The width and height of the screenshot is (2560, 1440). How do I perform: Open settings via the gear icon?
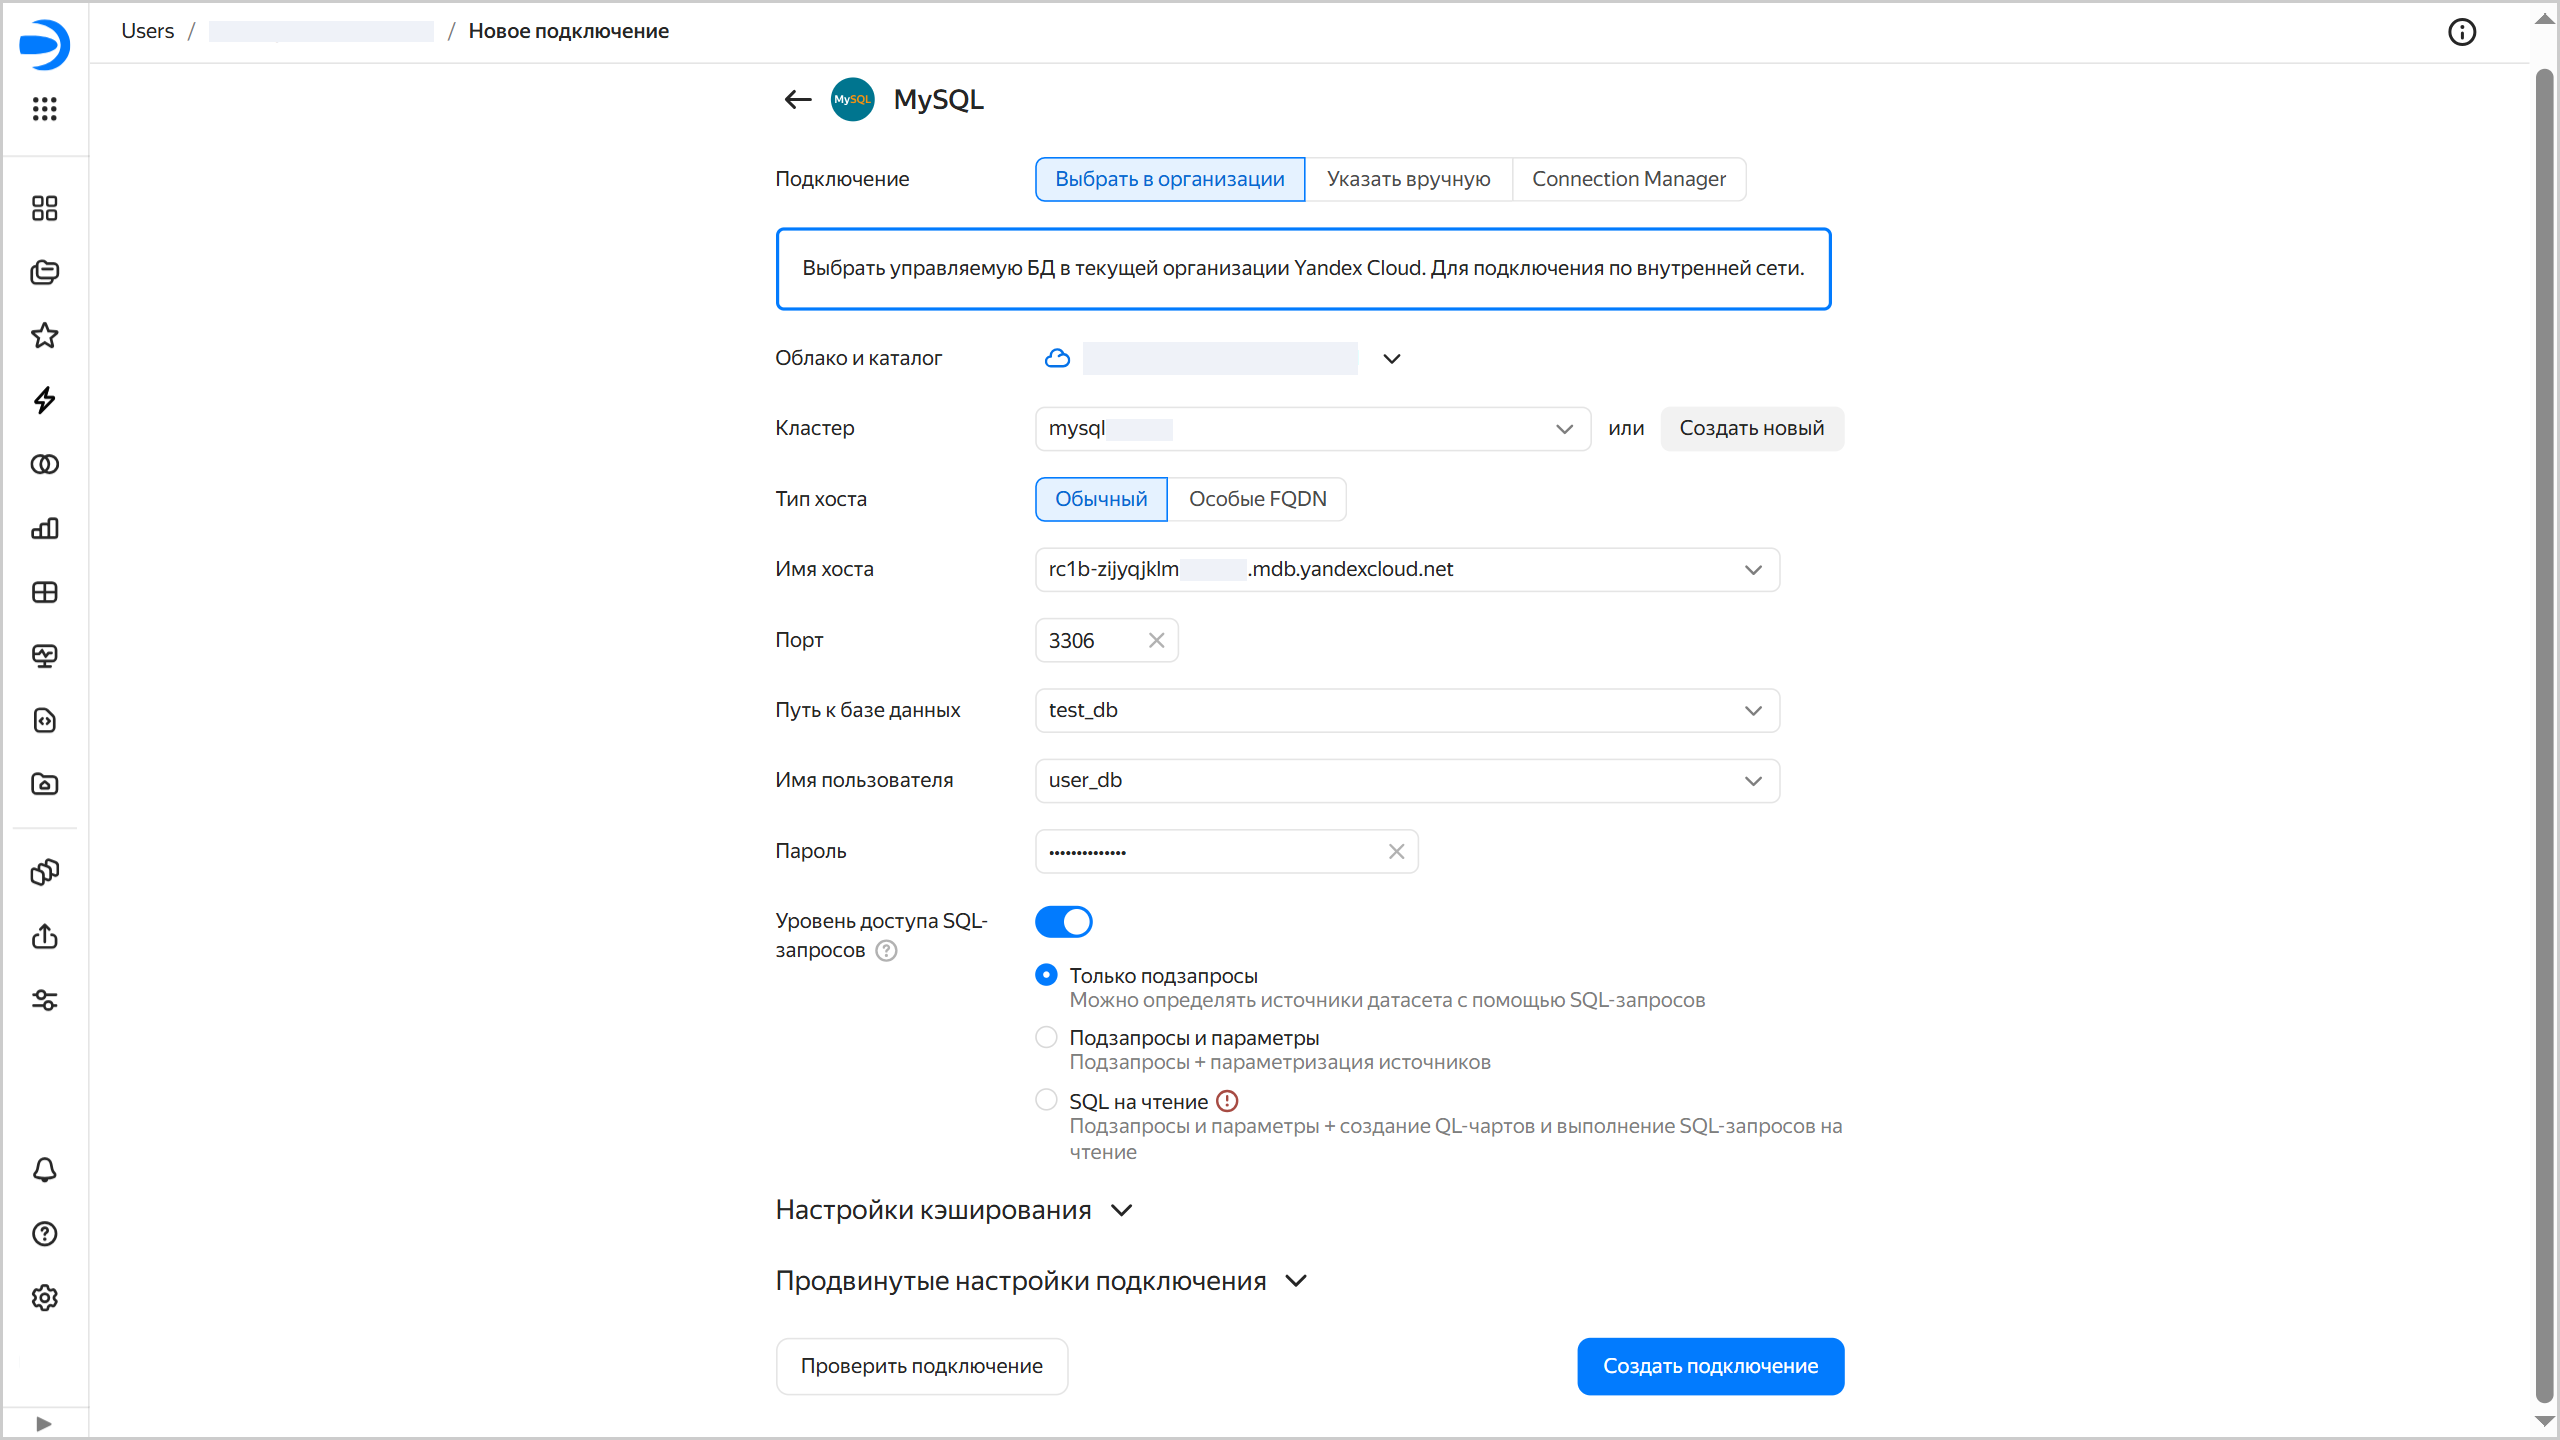tap(44, 1298)
